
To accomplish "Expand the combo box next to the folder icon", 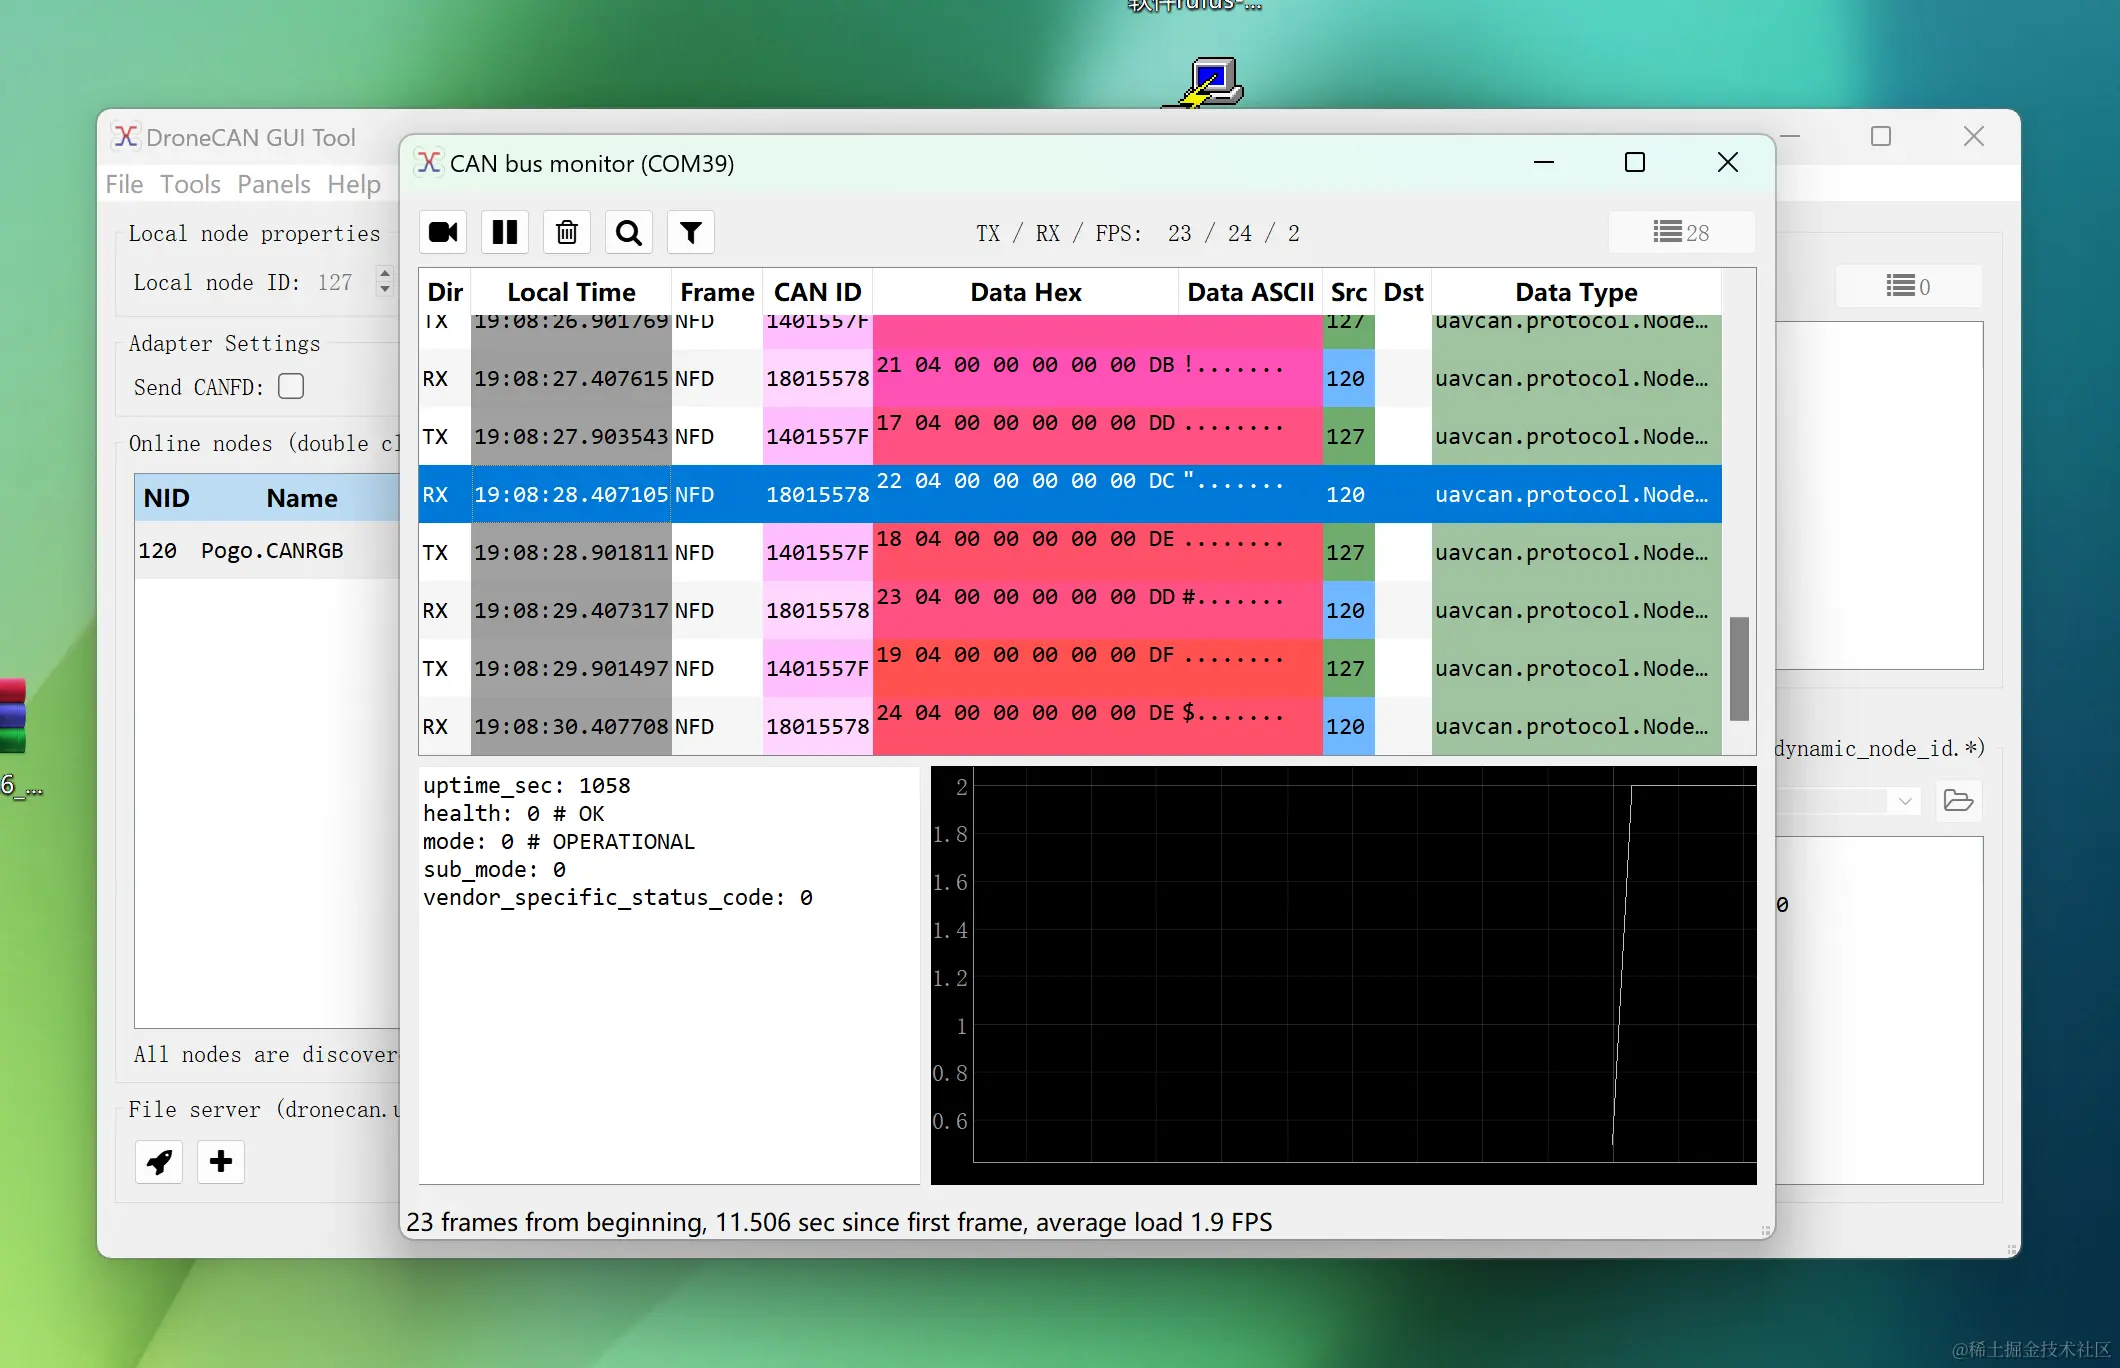I will point(1904,801).
